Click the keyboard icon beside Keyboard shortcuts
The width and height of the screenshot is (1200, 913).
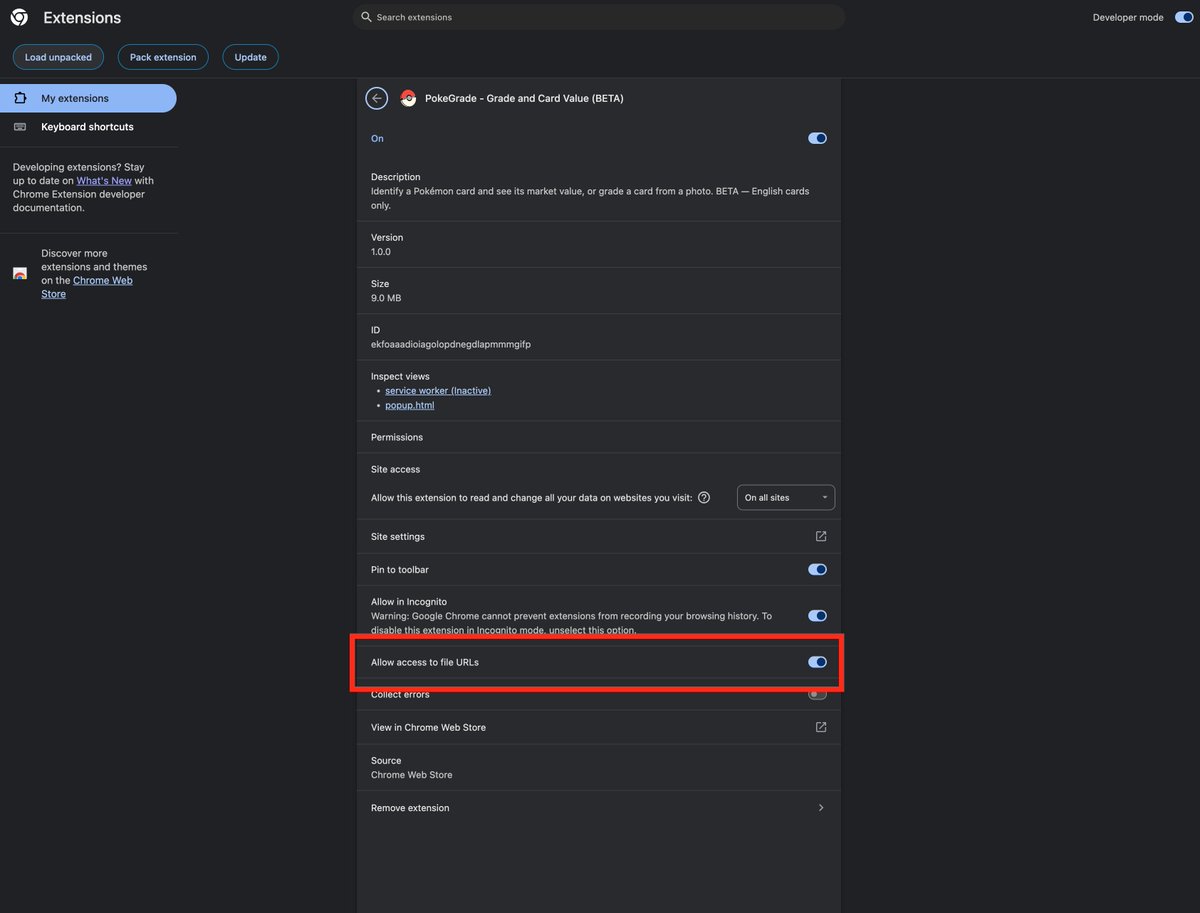20,127
